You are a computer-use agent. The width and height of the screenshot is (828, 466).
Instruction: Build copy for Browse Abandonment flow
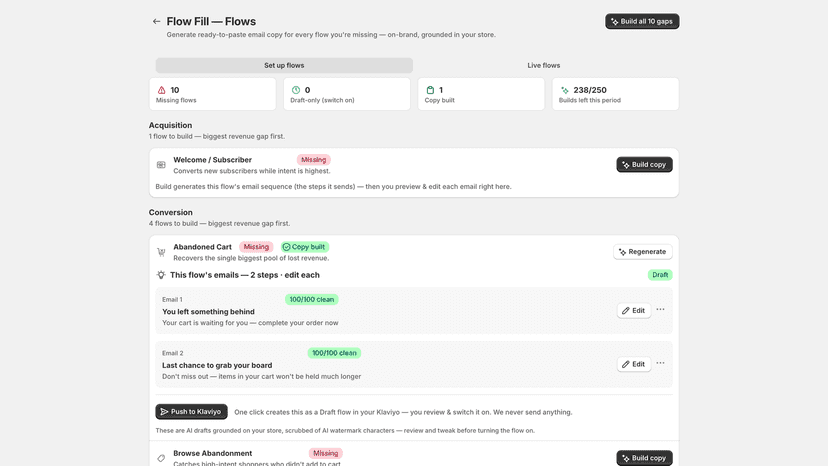[x=644, y=458]
